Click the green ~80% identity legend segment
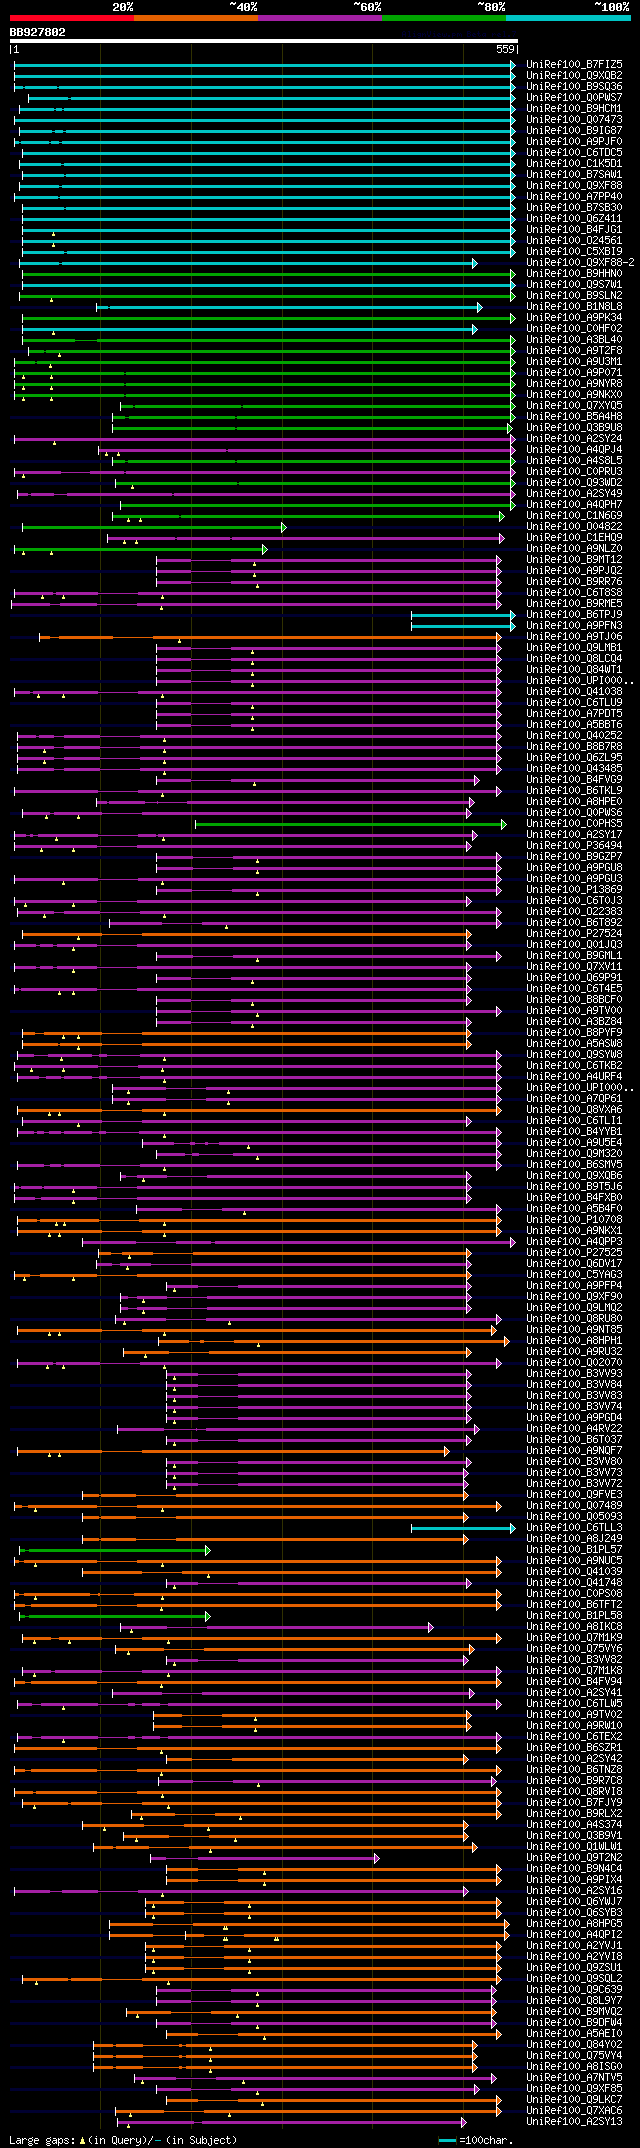 (x=443, y=18)
